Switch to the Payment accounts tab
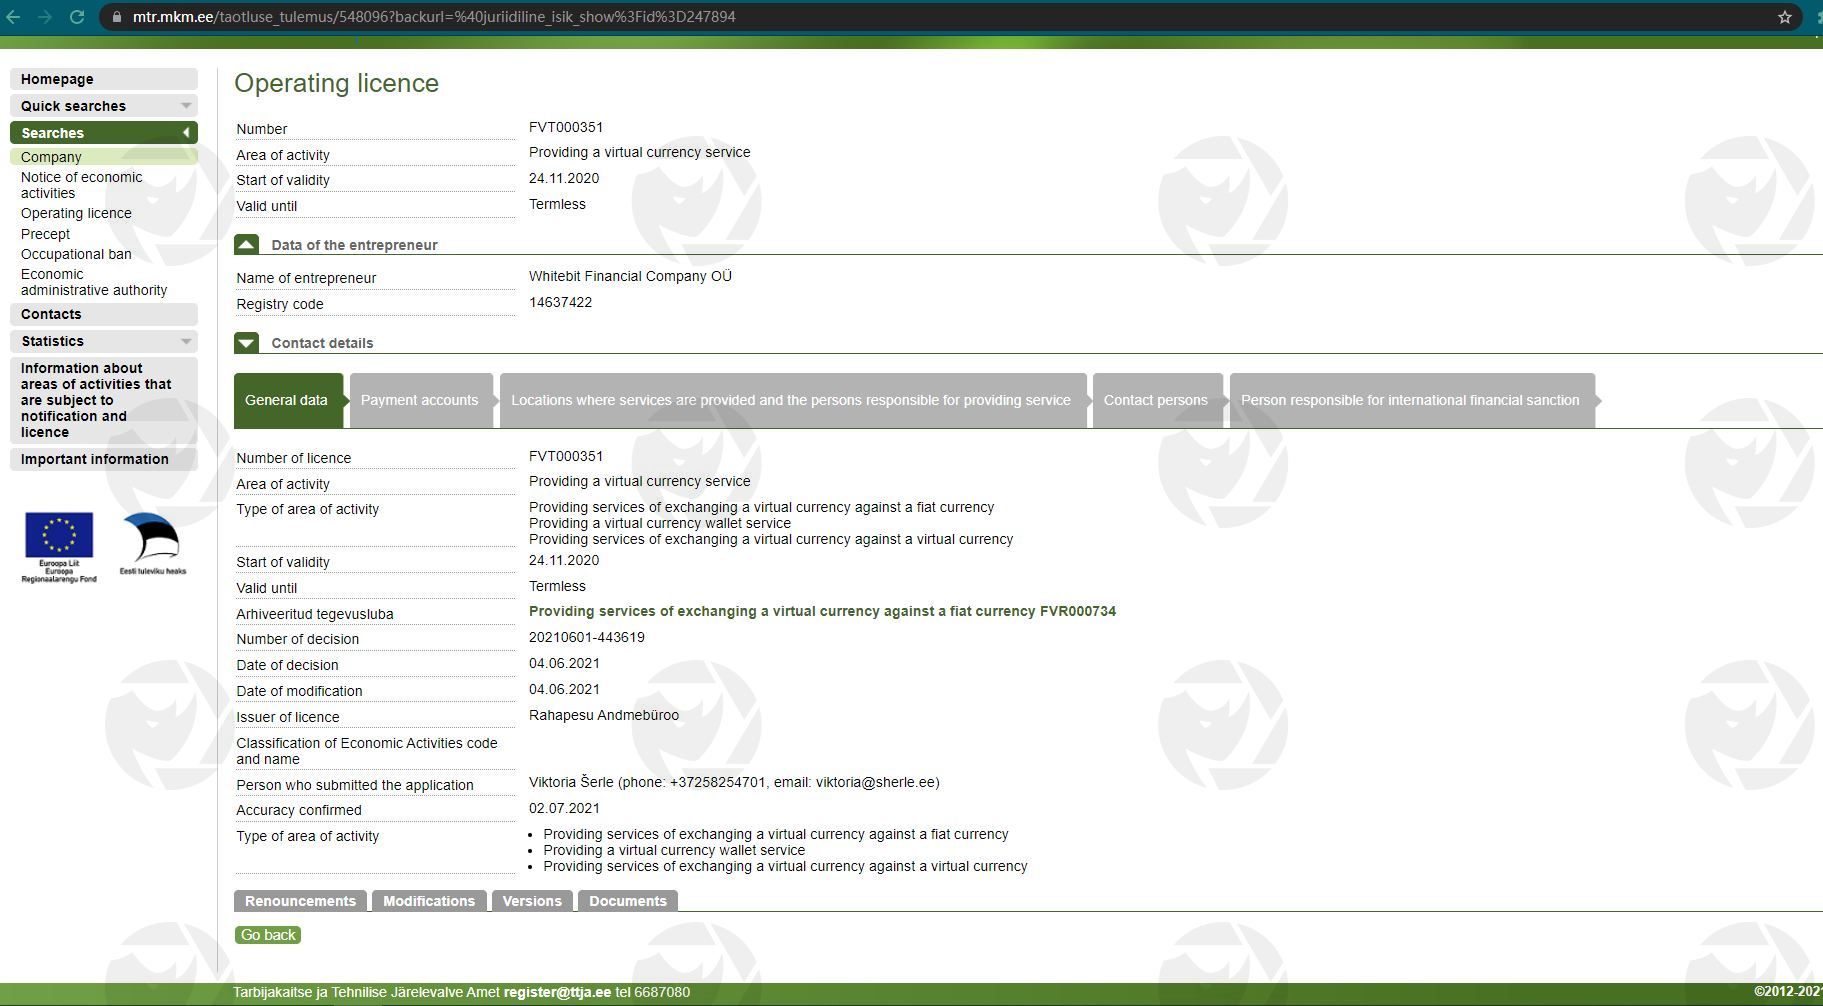This screenshot has width=1823, height=1006. click(419, 400)
